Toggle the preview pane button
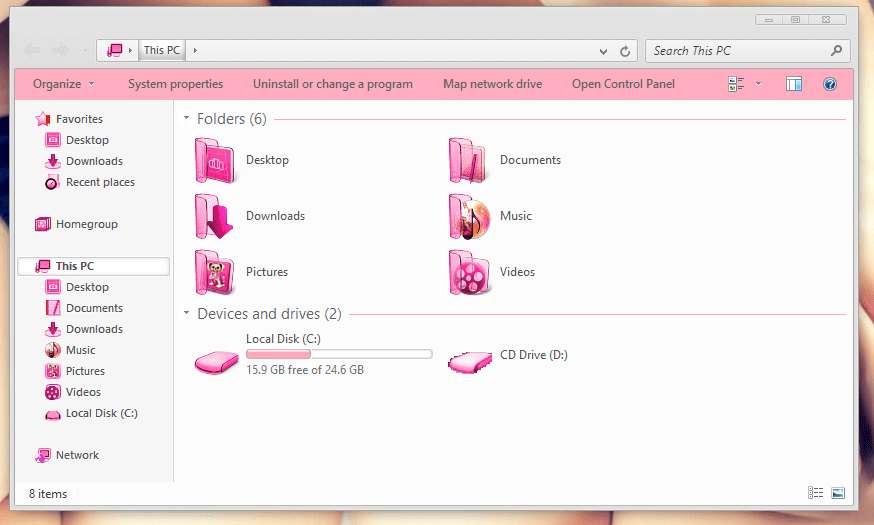 point(794,85)
